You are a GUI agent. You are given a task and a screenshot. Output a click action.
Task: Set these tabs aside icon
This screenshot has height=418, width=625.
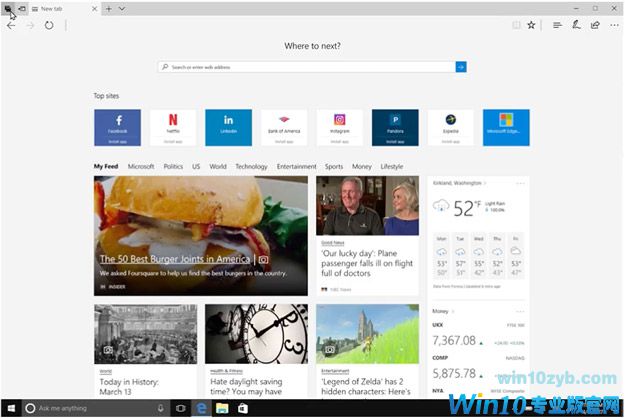click(x=22, y=9)
